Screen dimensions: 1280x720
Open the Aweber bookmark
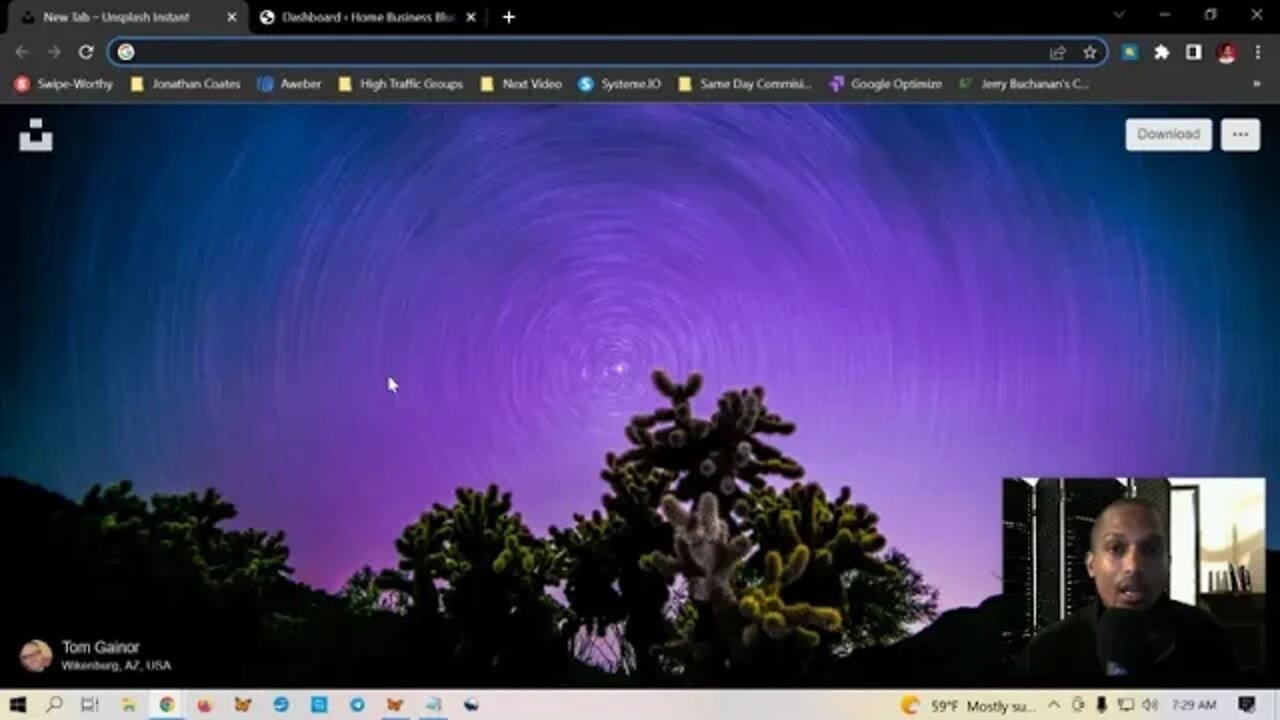pyautogui.click(x=290, y=84)
